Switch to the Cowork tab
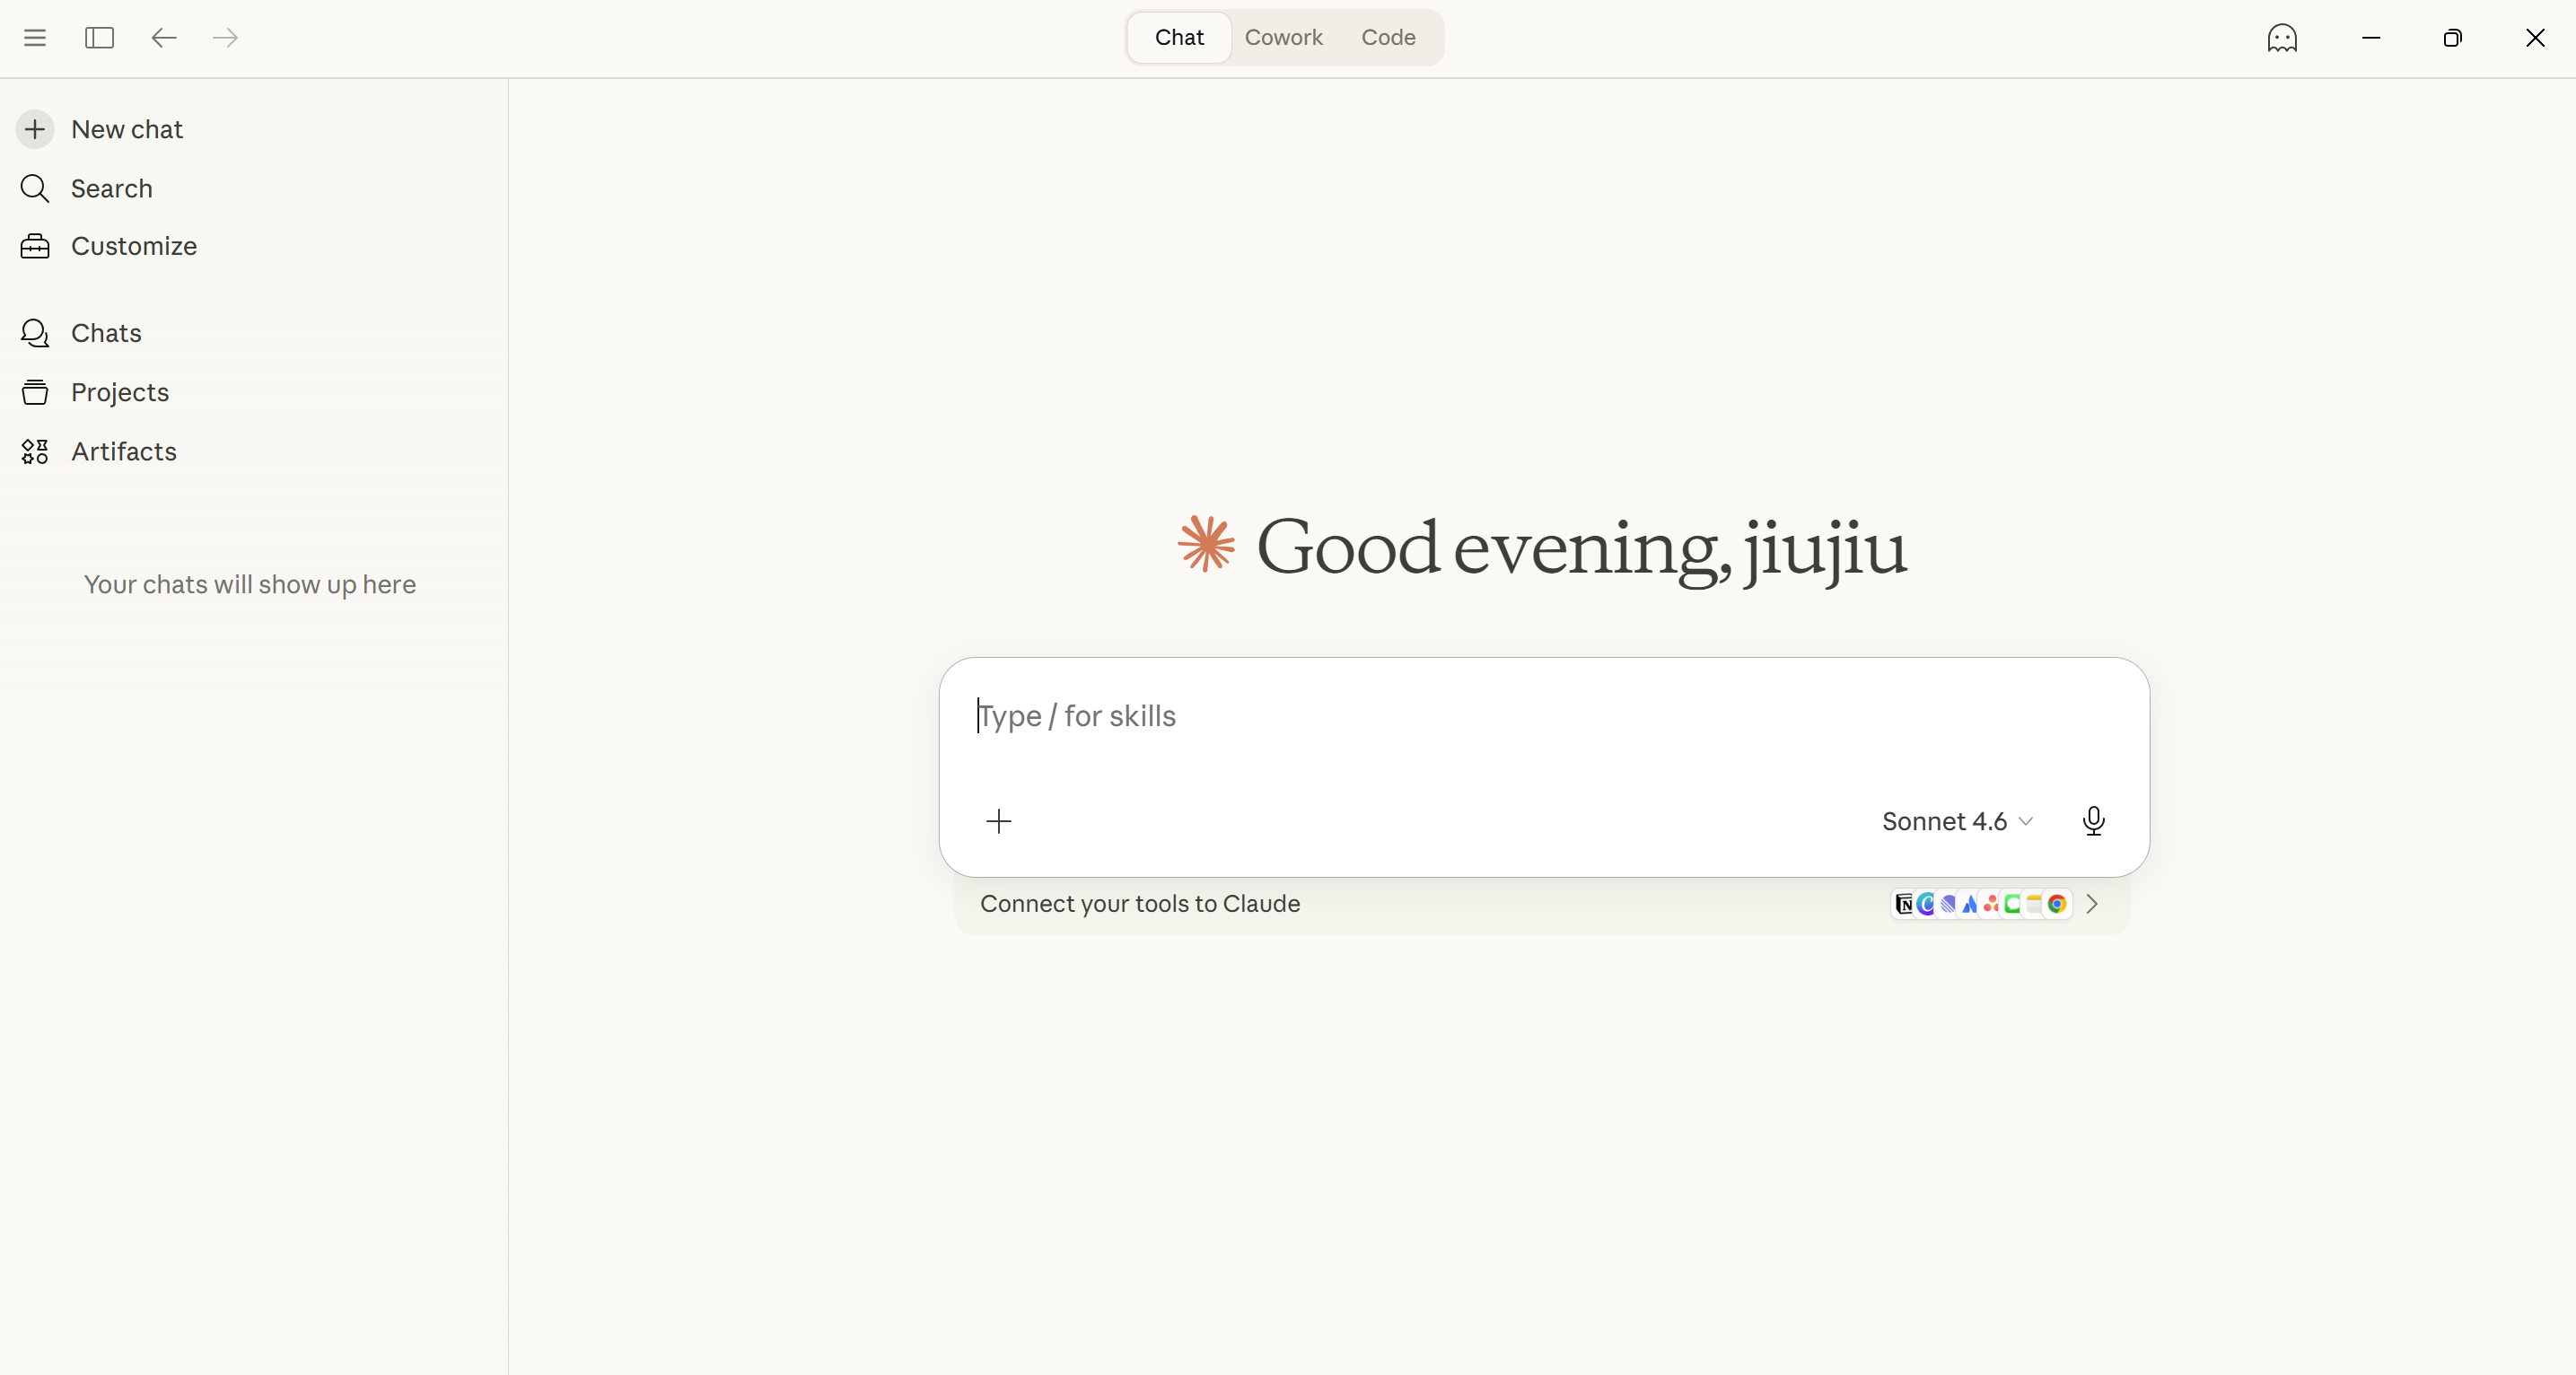 1283,38
